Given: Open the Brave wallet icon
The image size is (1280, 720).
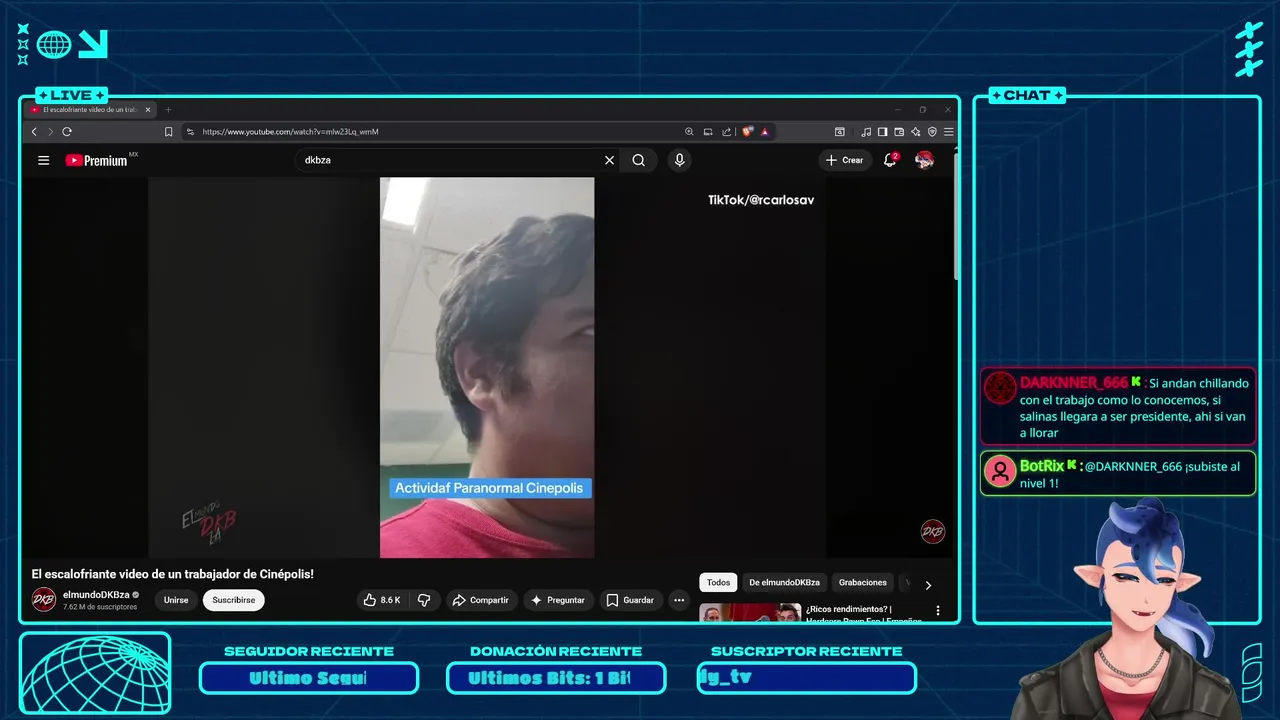Looking at the screenshot, I should click(899, 131).
